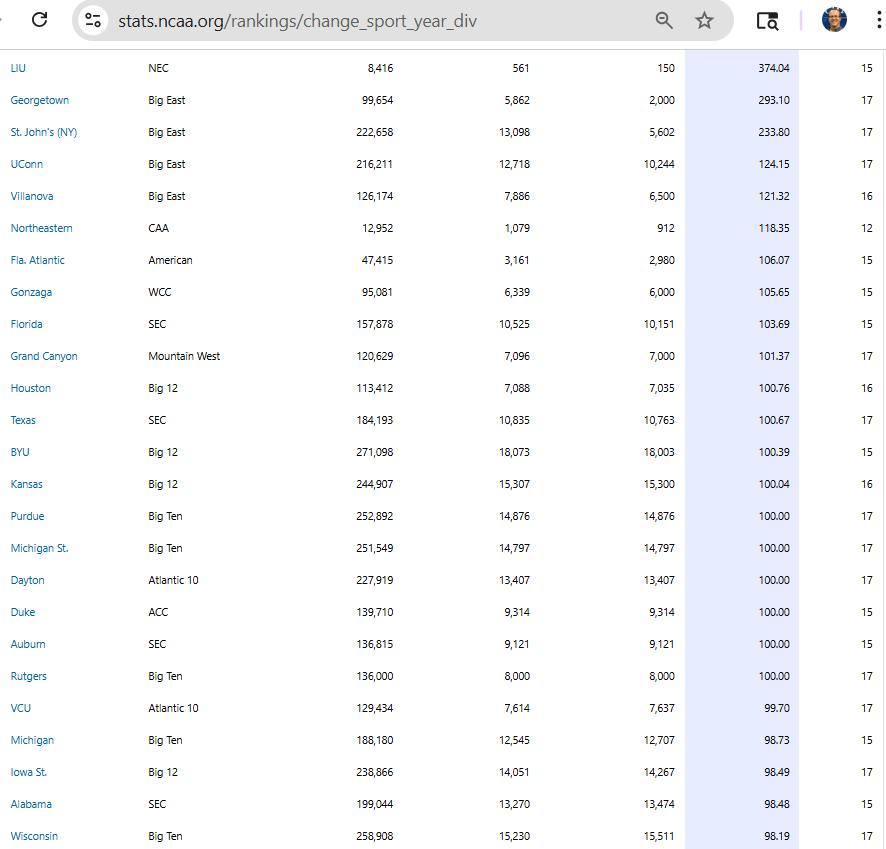Open the Gonzaga team link
This screenshot has height=849, width=886.
click(31, 293)
